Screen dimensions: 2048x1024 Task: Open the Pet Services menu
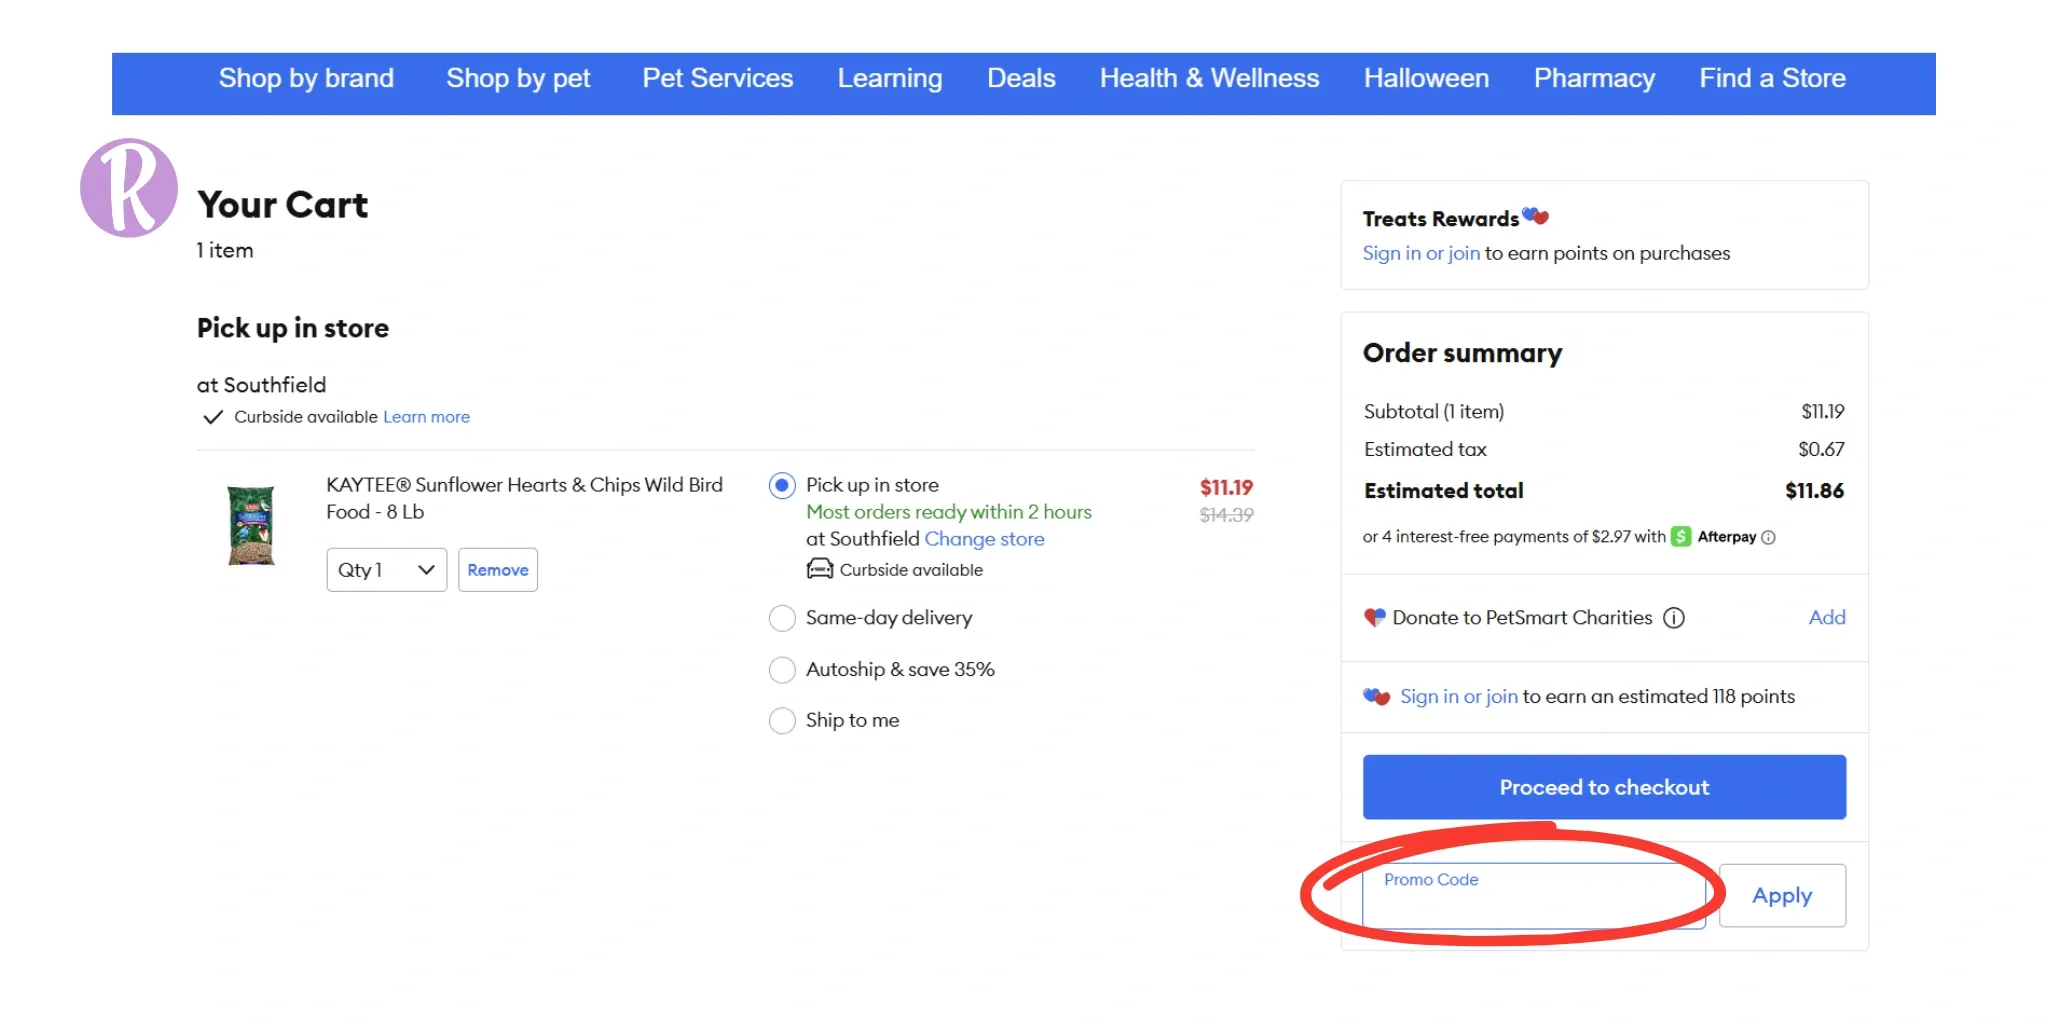[x=717, y=78]
